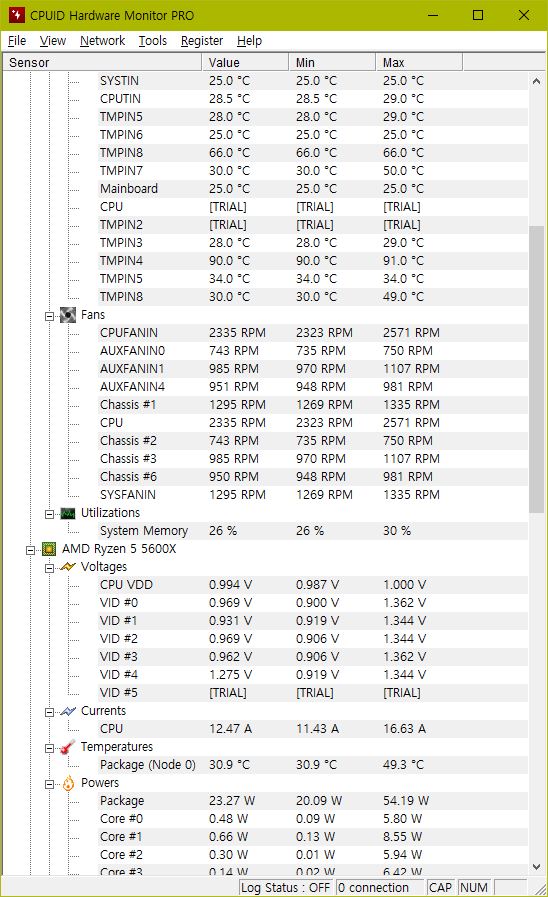Open the Register menu
Image resolution: width=548 pixels, height=897 pixels.
202,41
